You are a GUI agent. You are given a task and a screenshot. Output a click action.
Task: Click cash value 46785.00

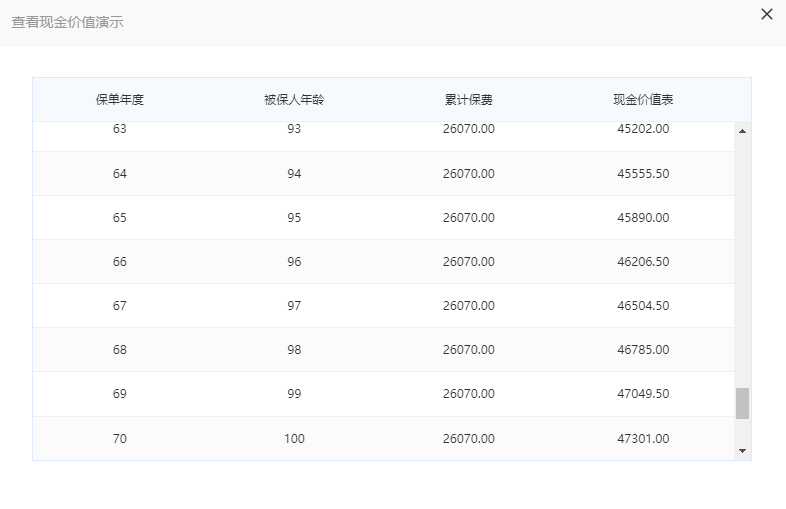(643, 350)
